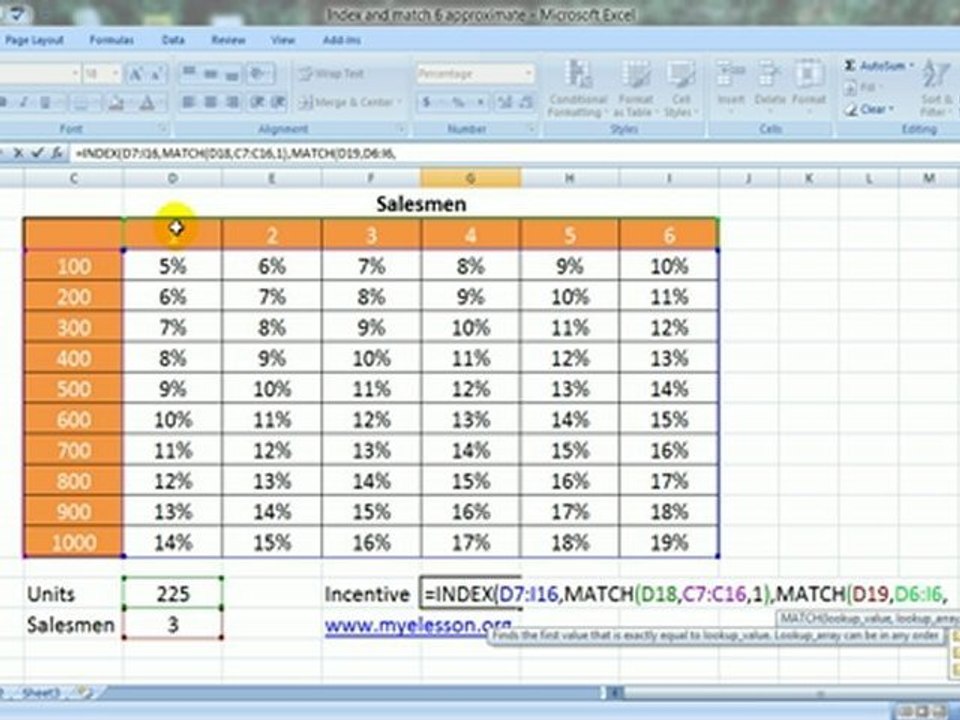
Task: Click Increase Decimal icon
Action: pos(505,102)
